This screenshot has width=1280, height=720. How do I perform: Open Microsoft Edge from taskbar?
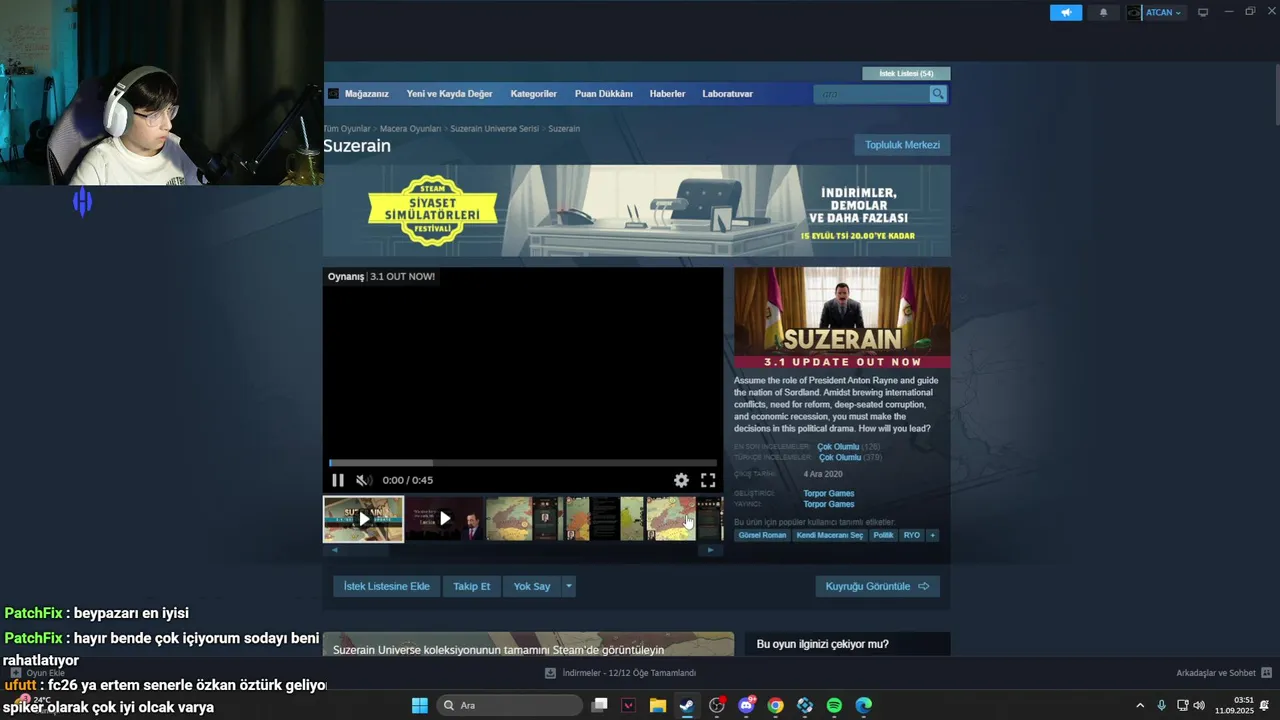pyautogui.click(x=863, y=705)
